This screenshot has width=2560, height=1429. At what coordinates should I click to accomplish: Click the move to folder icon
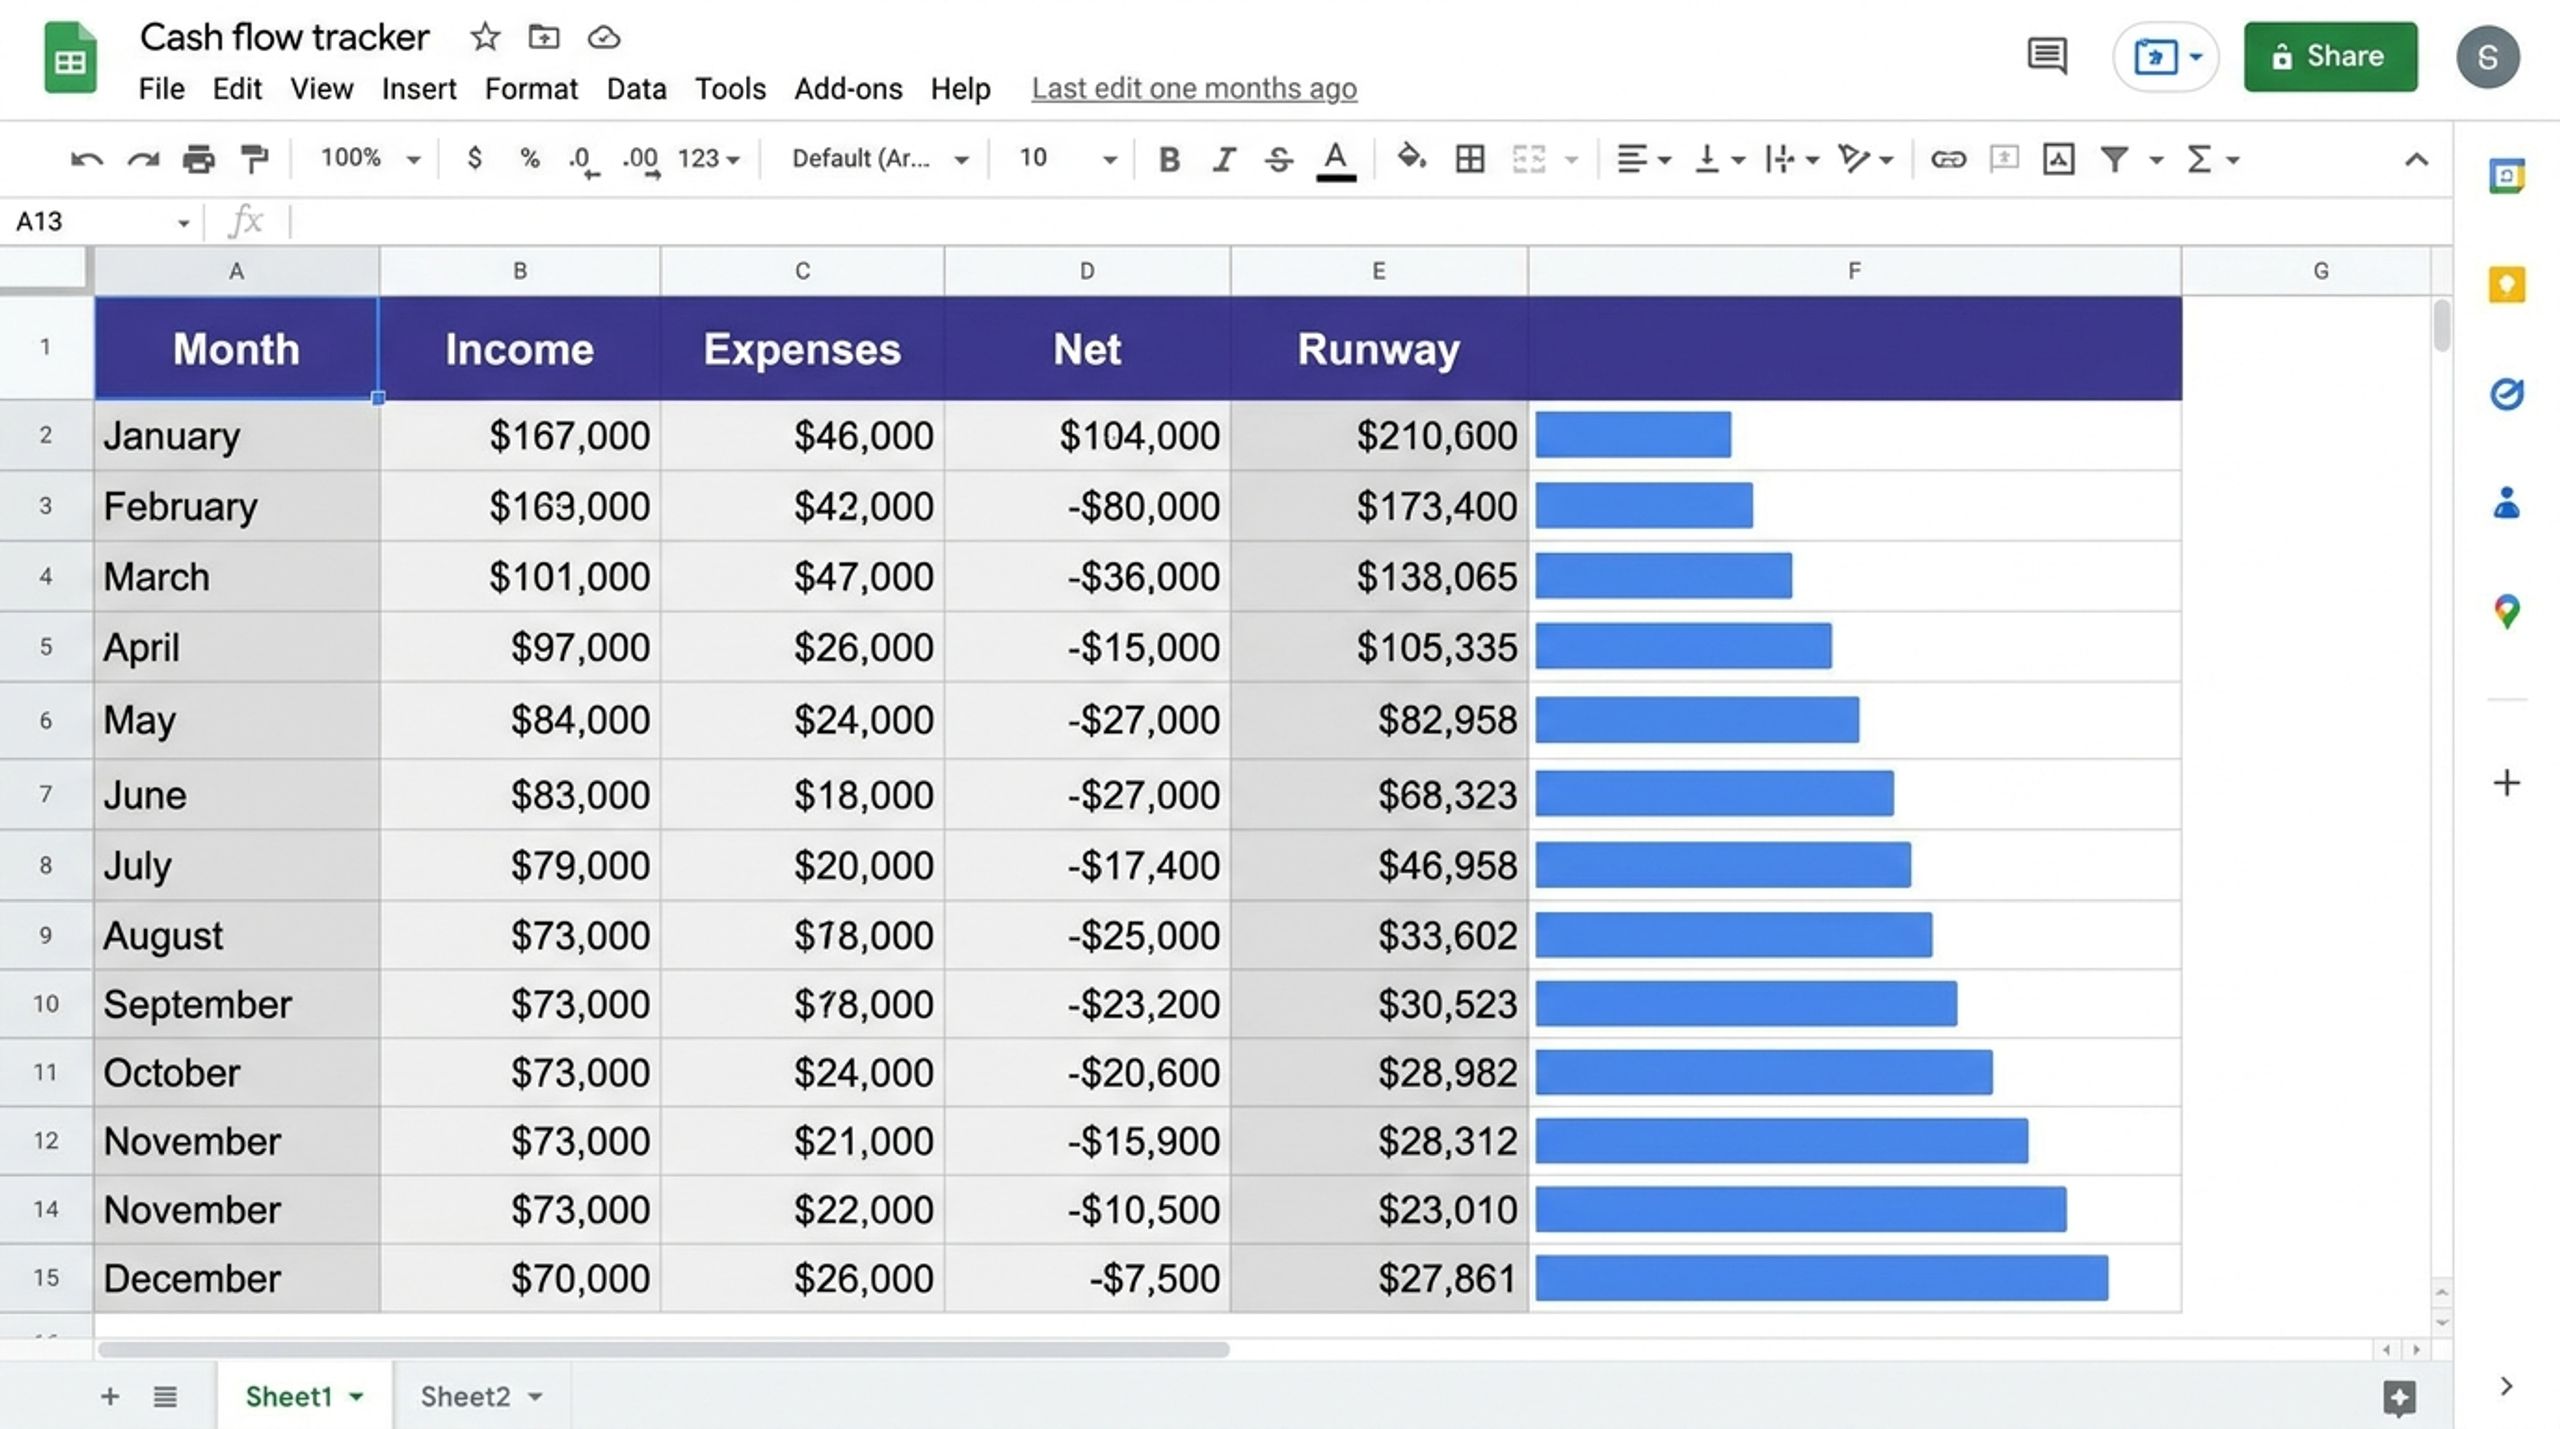[x=543, y=37]
